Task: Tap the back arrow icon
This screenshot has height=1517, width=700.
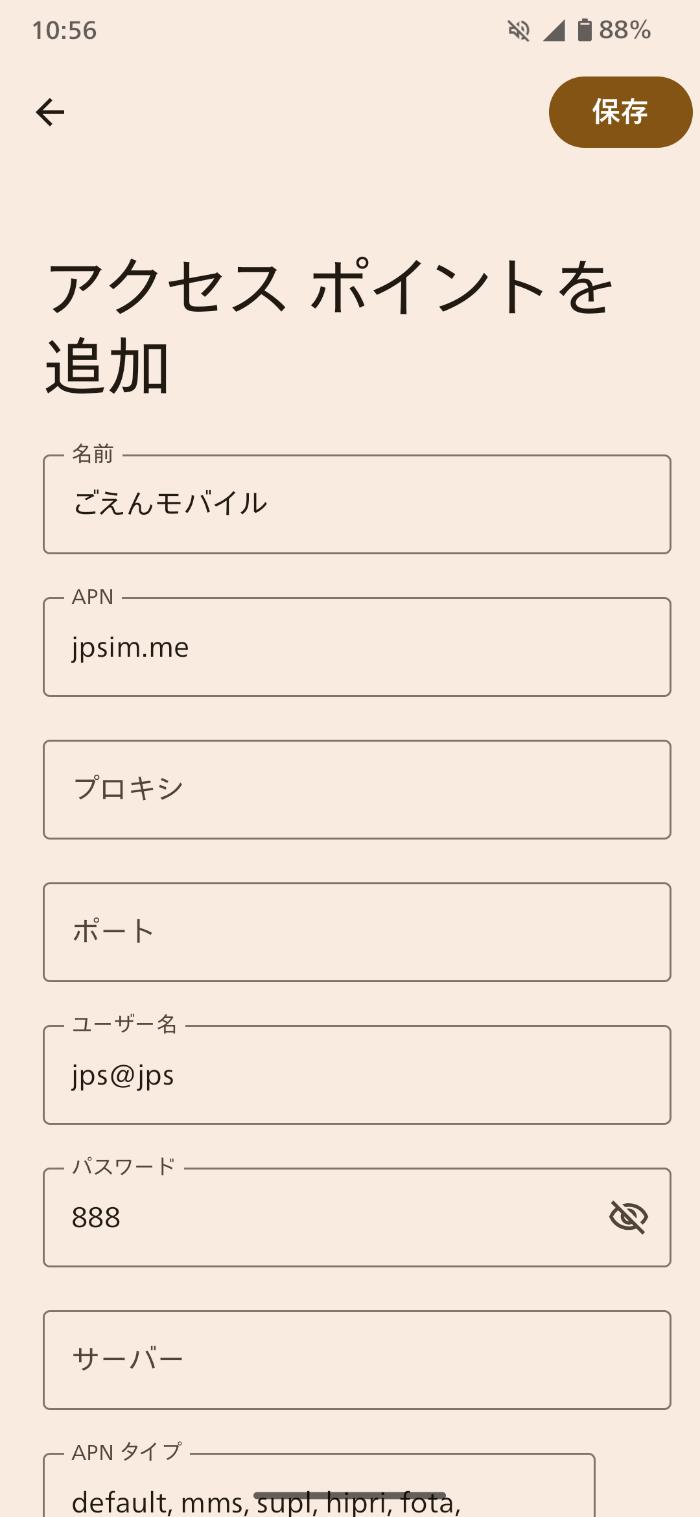Action: (50, 112)
